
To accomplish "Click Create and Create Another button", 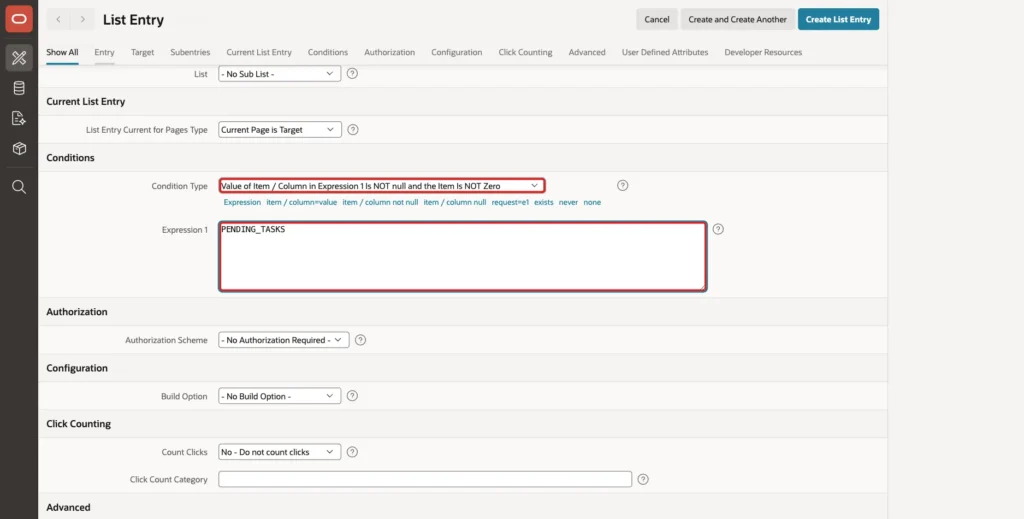I will 737,20.
